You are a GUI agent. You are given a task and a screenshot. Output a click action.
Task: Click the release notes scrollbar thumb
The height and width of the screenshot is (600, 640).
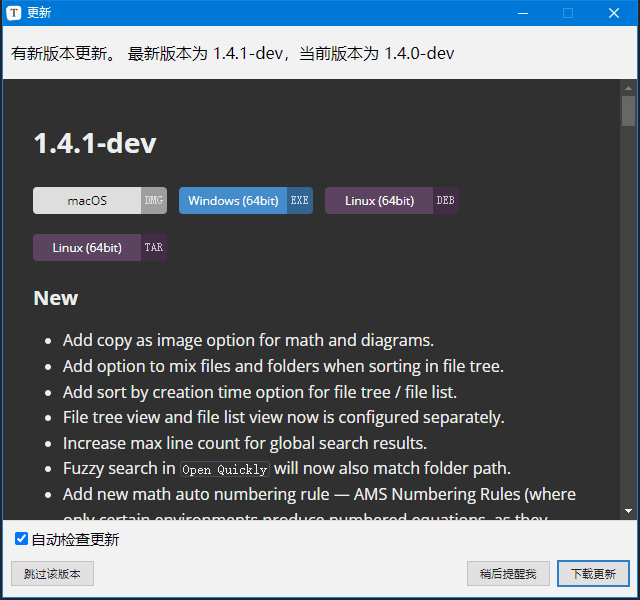(628, 111)
